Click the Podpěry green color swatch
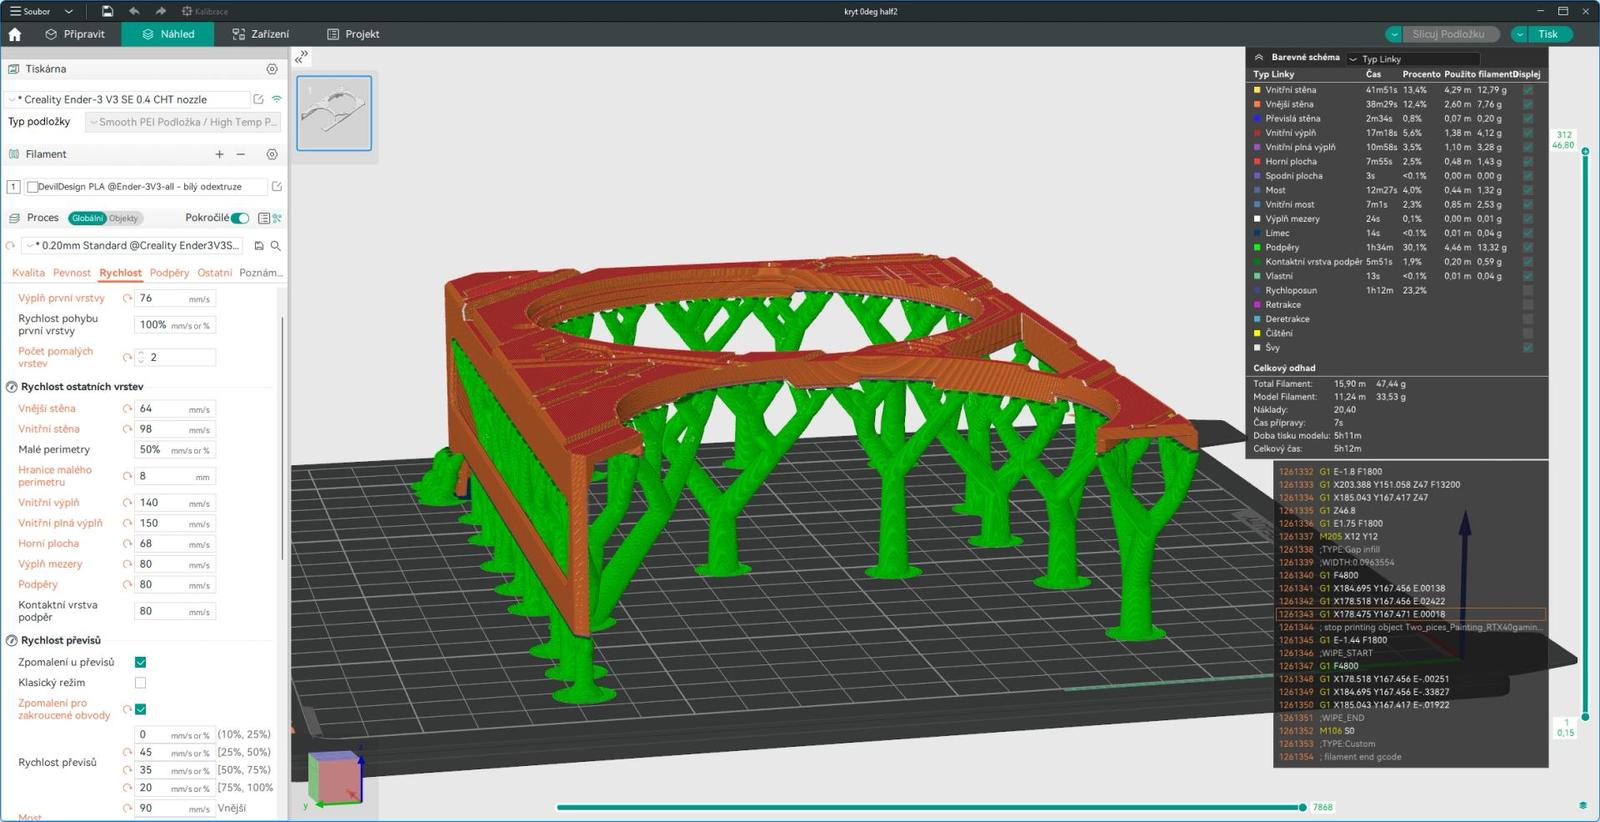 [x=1257, y=247]
